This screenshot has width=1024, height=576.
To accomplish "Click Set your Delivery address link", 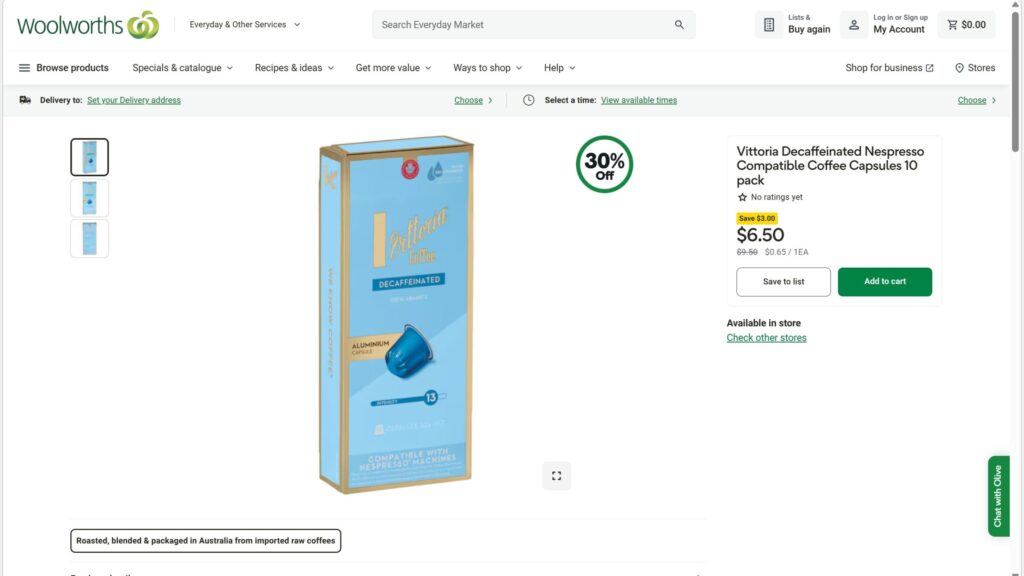I will pos(134,100).
